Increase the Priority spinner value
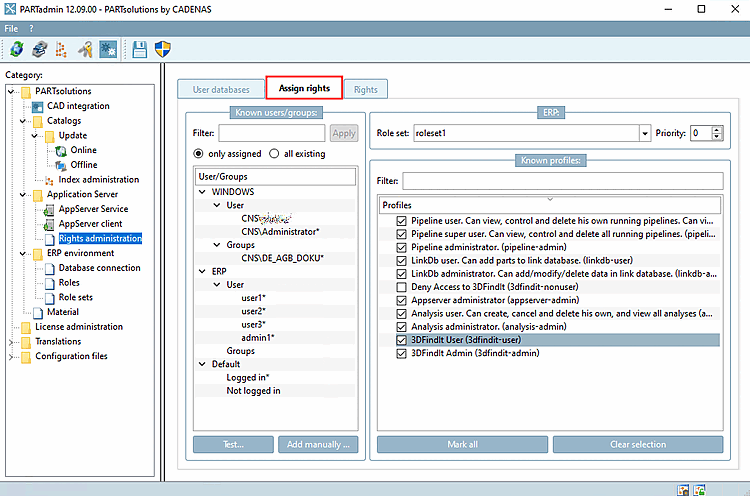The height and width of the screenshot is (496, 750). coord(717,130)
